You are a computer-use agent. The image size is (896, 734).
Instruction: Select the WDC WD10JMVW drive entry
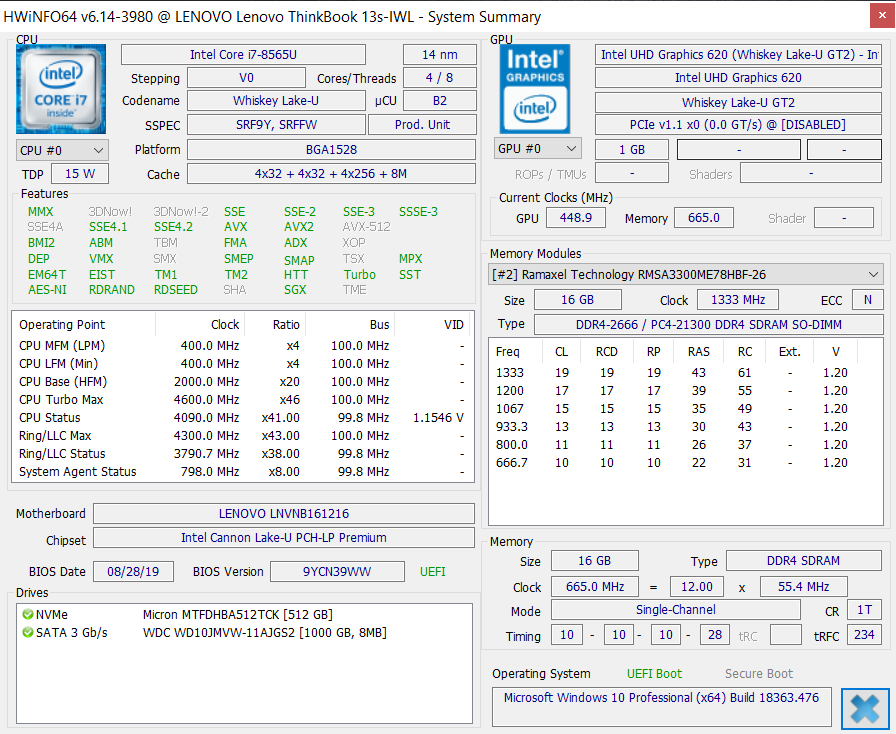click(265, 633)
